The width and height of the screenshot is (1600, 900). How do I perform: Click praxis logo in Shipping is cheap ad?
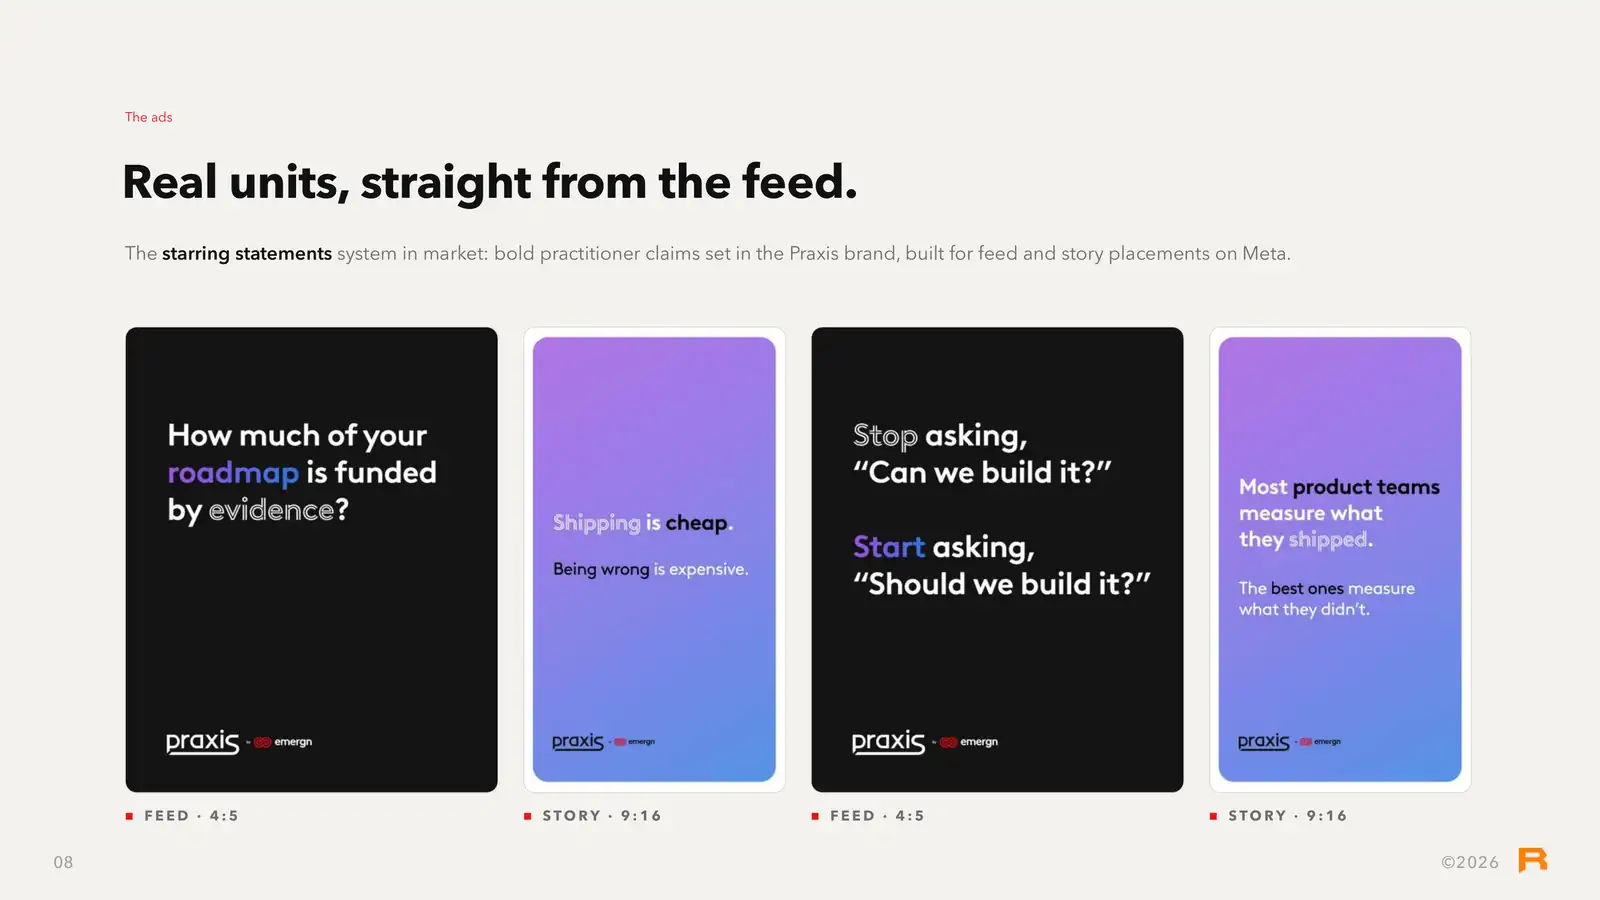click(x=578, y=742)
